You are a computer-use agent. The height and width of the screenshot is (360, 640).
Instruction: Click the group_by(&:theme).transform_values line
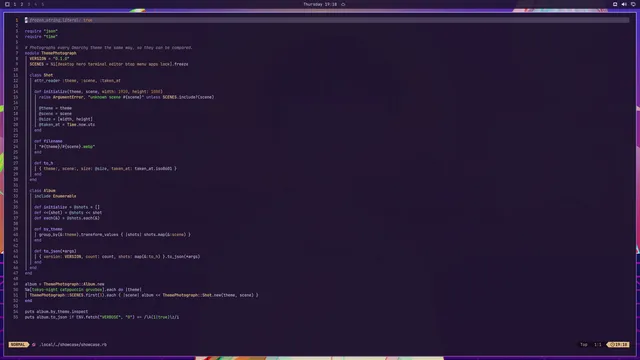click(115, 235)
